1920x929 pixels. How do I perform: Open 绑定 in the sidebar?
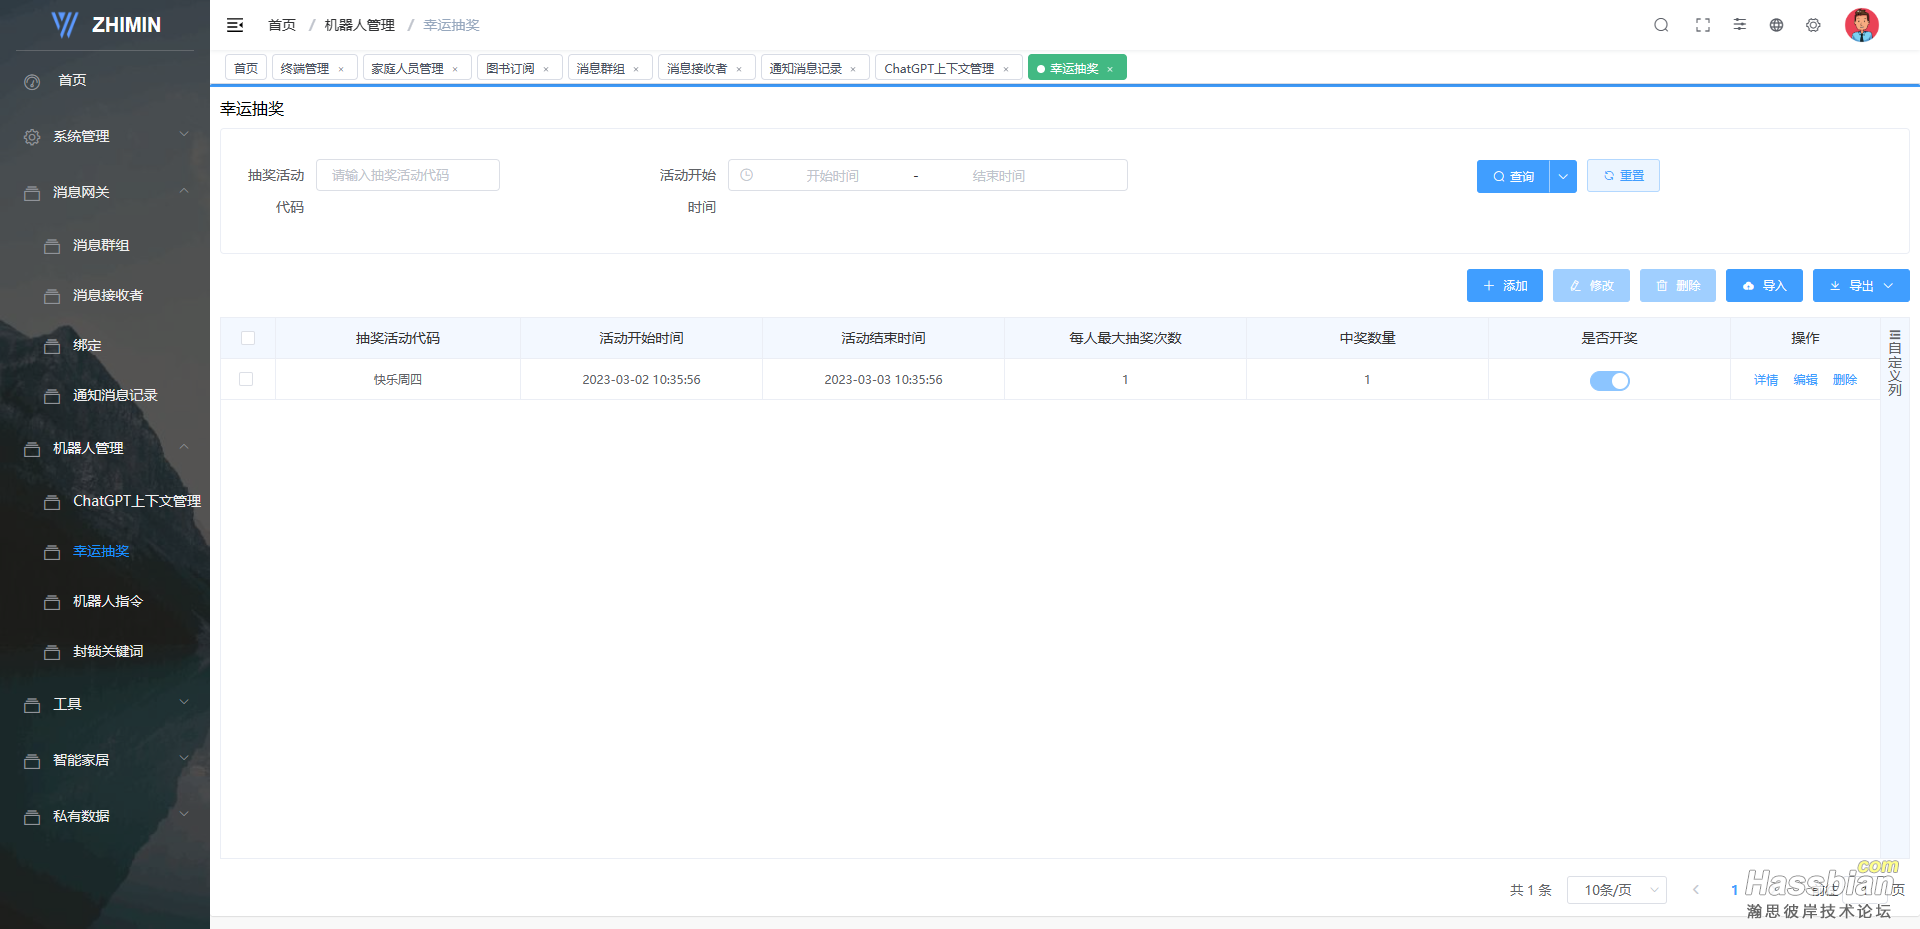pyautogui.click(x=87, y=345)
